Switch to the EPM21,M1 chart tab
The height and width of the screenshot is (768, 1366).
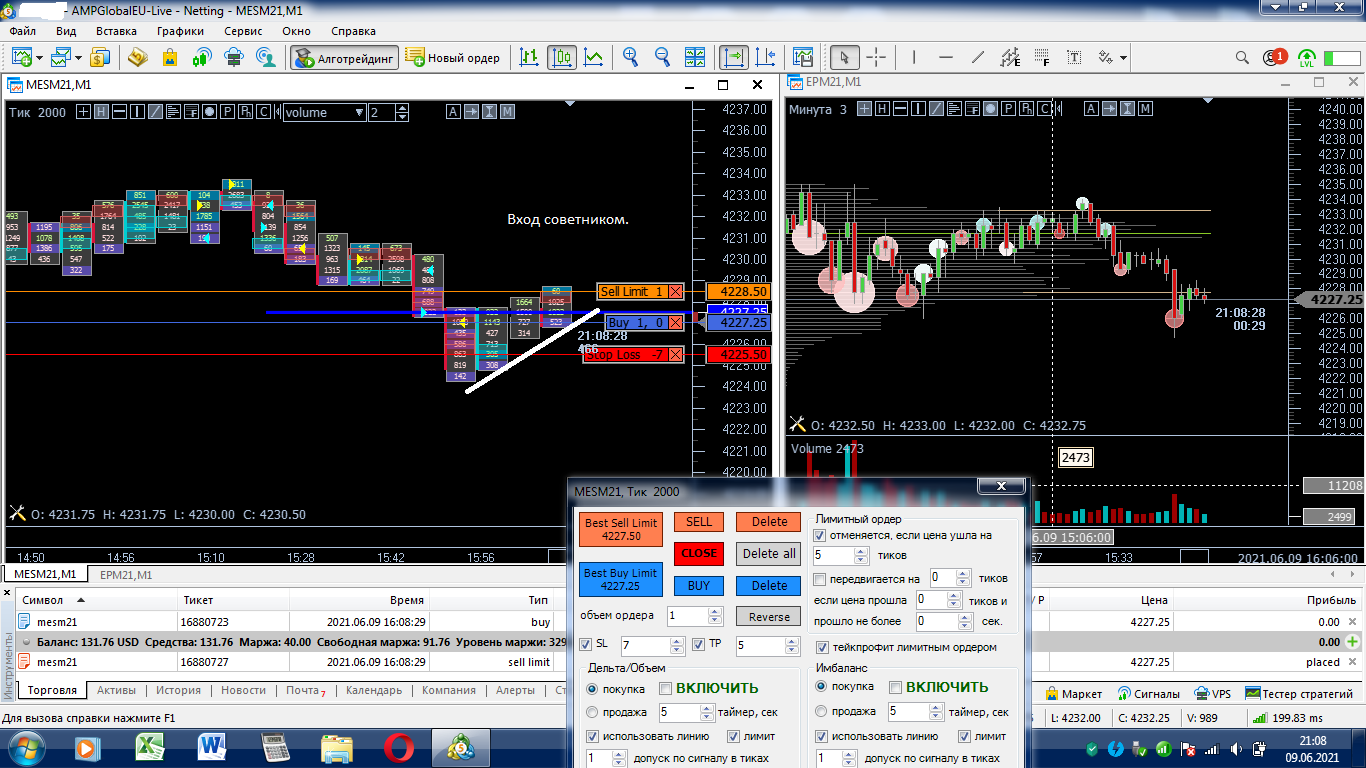pyautogui.click(x=126, y=575)
